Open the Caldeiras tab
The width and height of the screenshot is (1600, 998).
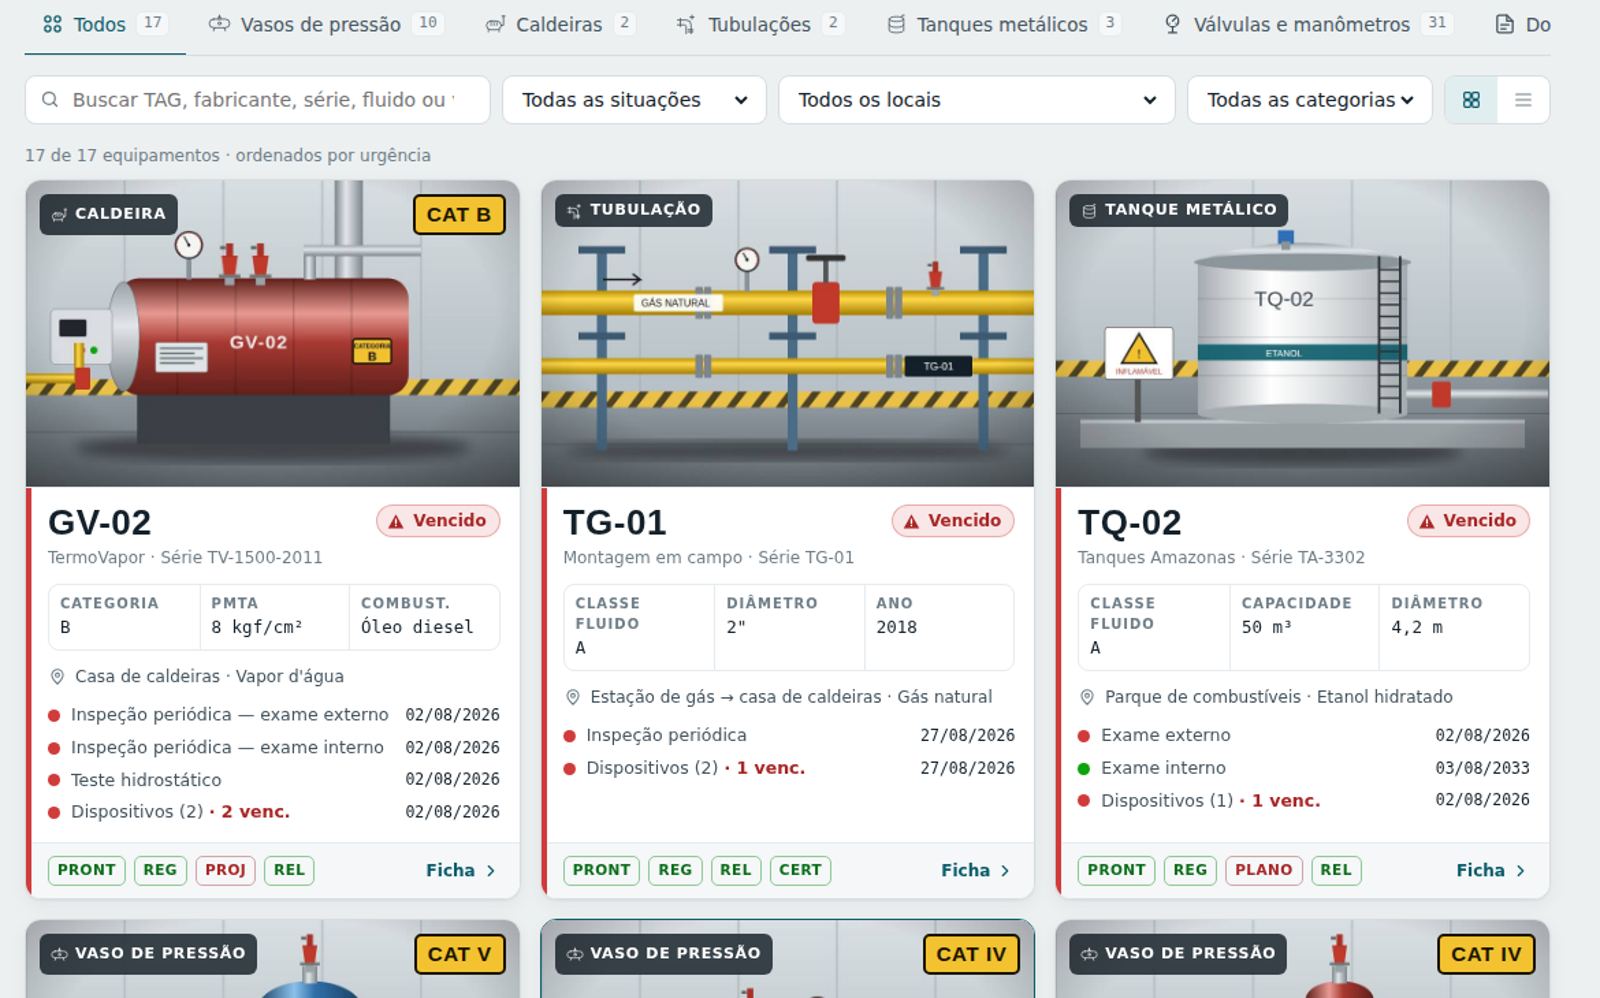[559, 24]
